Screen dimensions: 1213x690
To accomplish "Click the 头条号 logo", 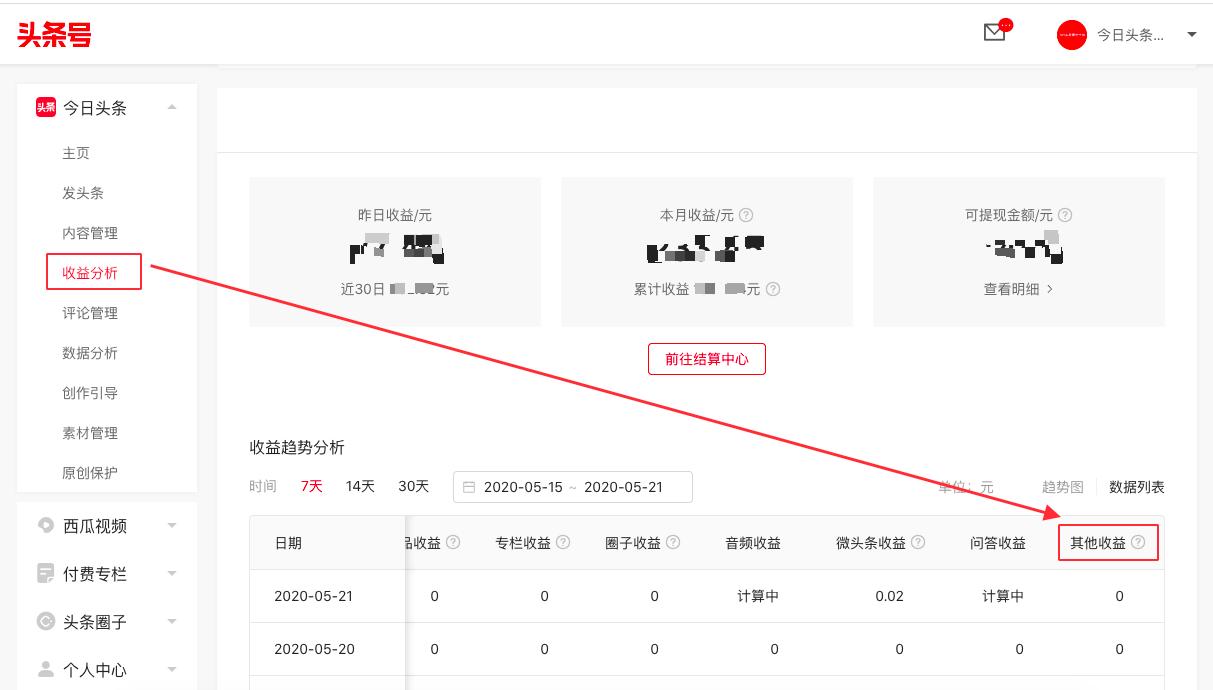I will [x=55, y=35].
